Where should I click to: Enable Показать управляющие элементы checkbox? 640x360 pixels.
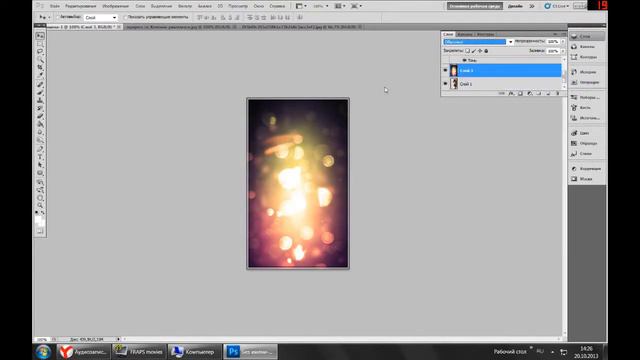click(126, 17)
